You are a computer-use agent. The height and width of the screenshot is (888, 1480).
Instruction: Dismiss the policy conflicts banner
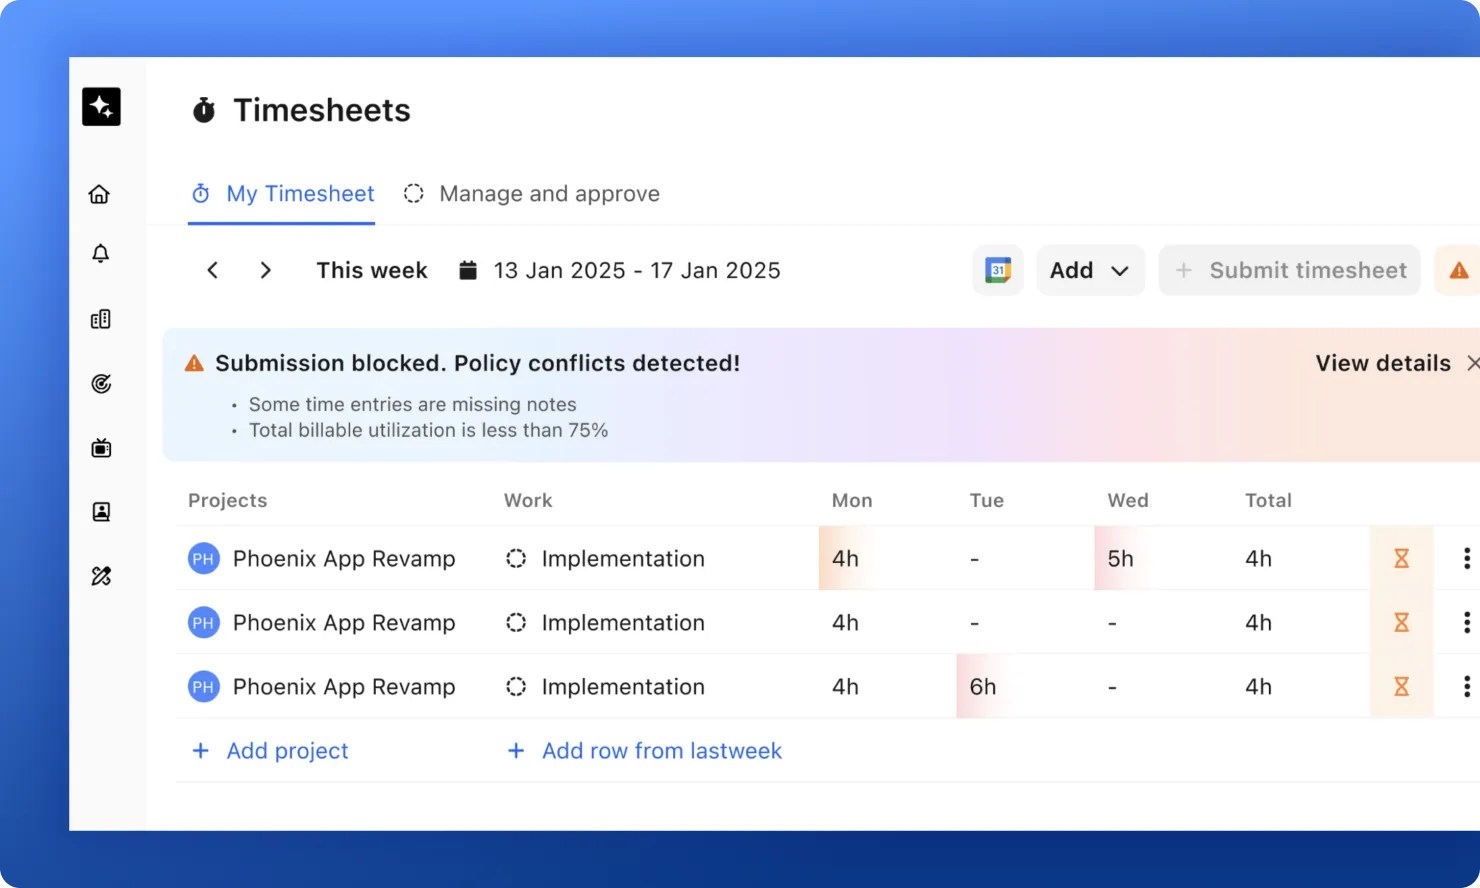pos(1473,363)
